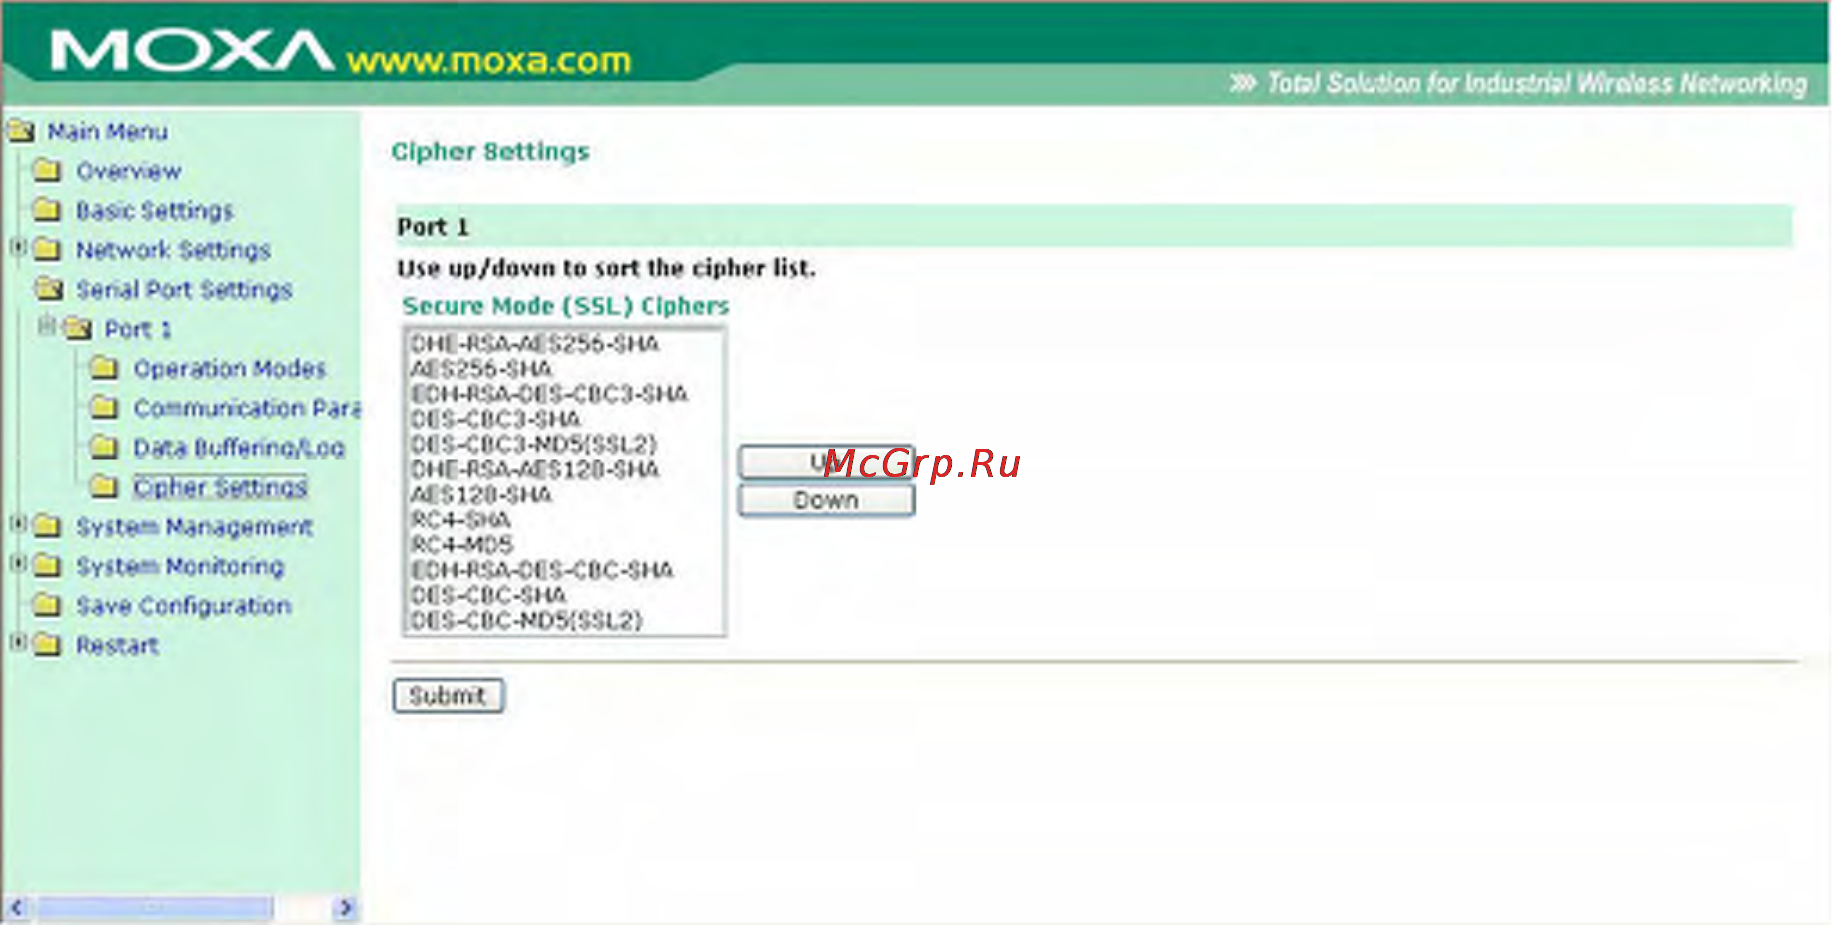Open System Management section
1832x925 pixels.
195,527
